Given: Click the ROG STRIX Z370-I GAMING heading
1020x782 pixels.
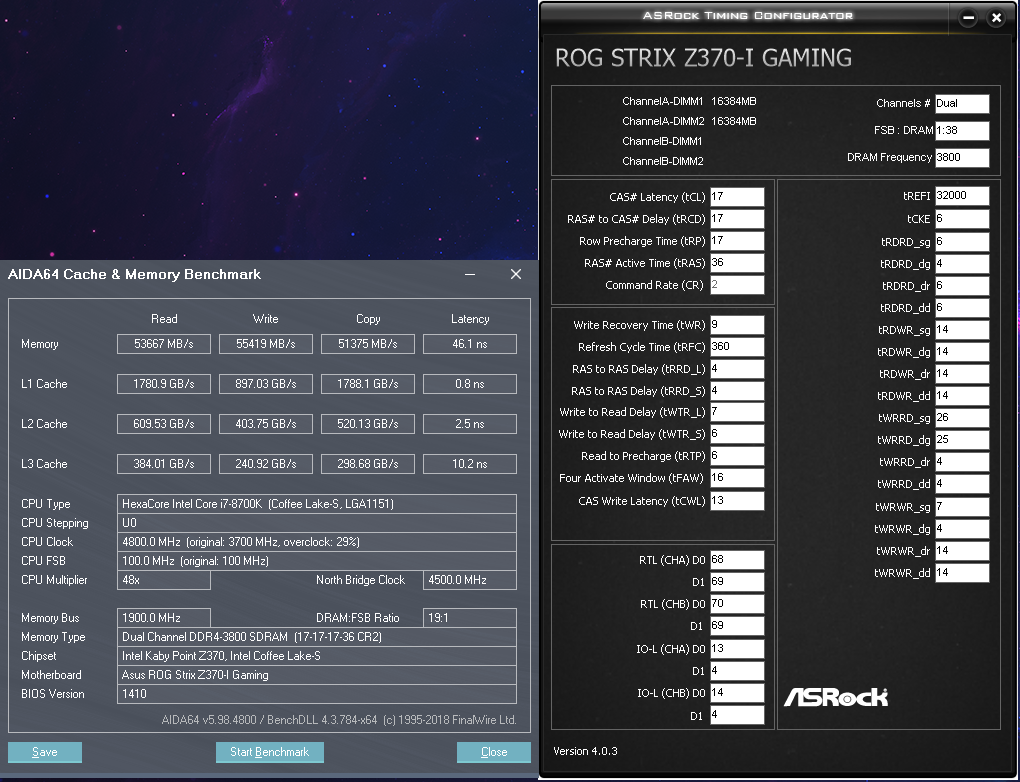Looking at the screenshot, I should [703, 58].
